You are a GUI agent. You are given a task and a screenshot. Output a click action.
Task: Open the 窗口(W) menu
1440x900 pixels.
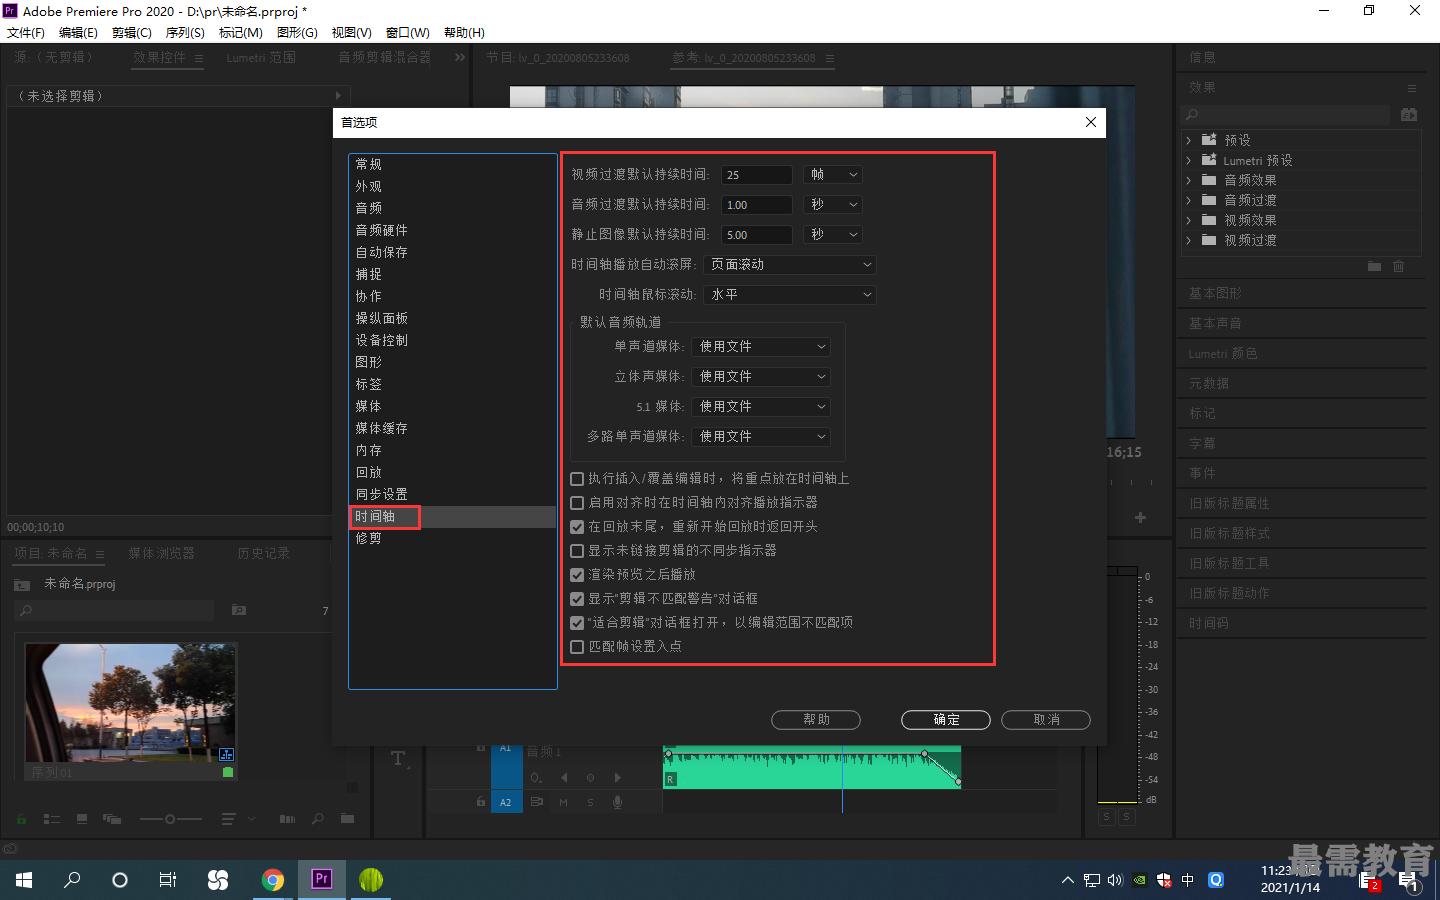407,33
